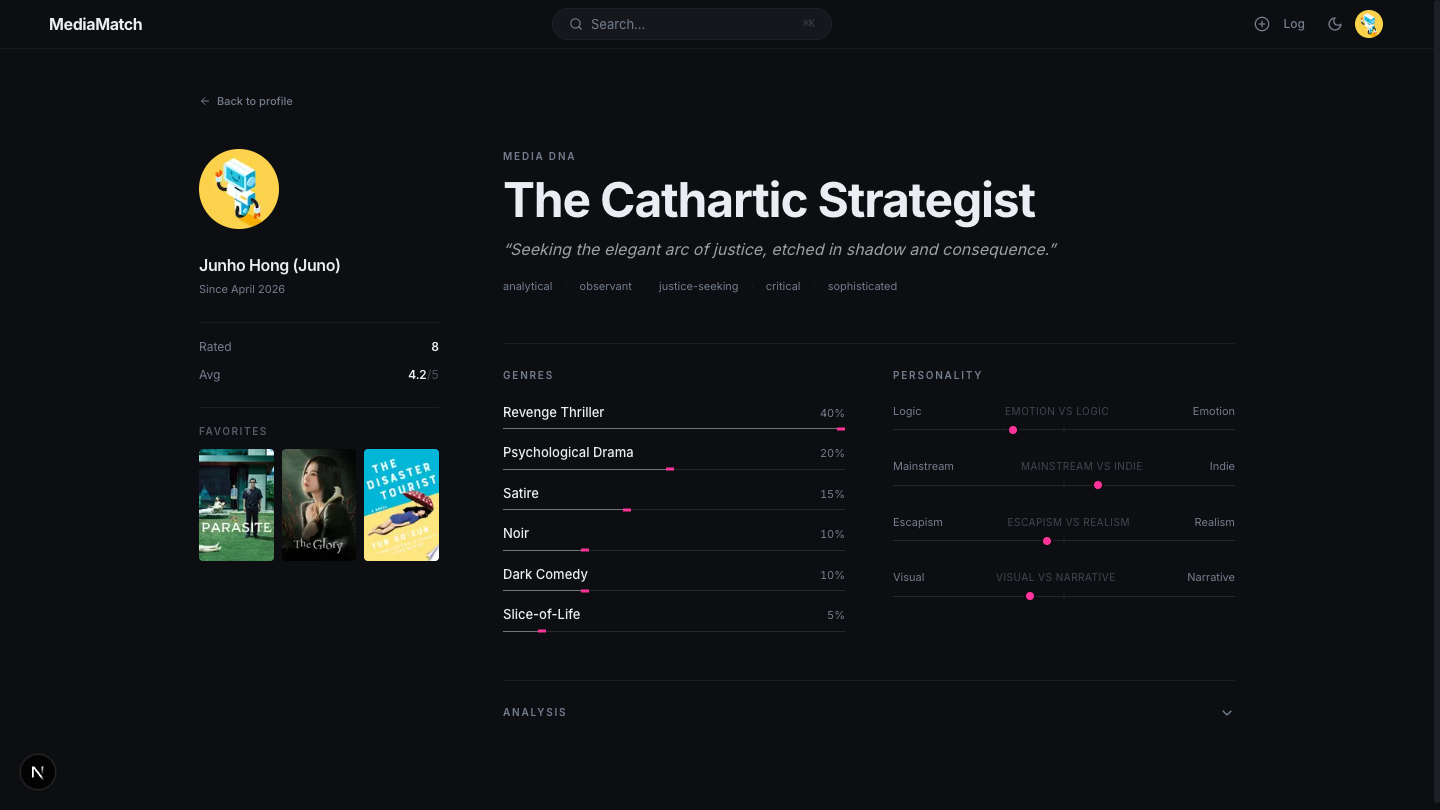Open the Parasite favorite poster

coord(236,505)
